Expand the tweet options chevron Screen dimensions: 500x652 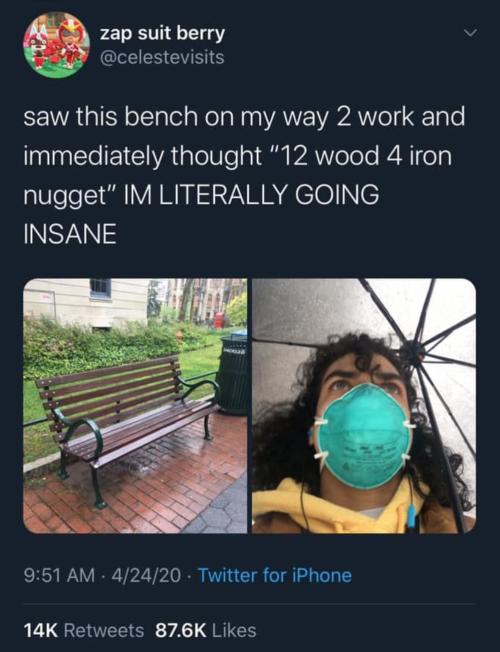coord(470,33)
